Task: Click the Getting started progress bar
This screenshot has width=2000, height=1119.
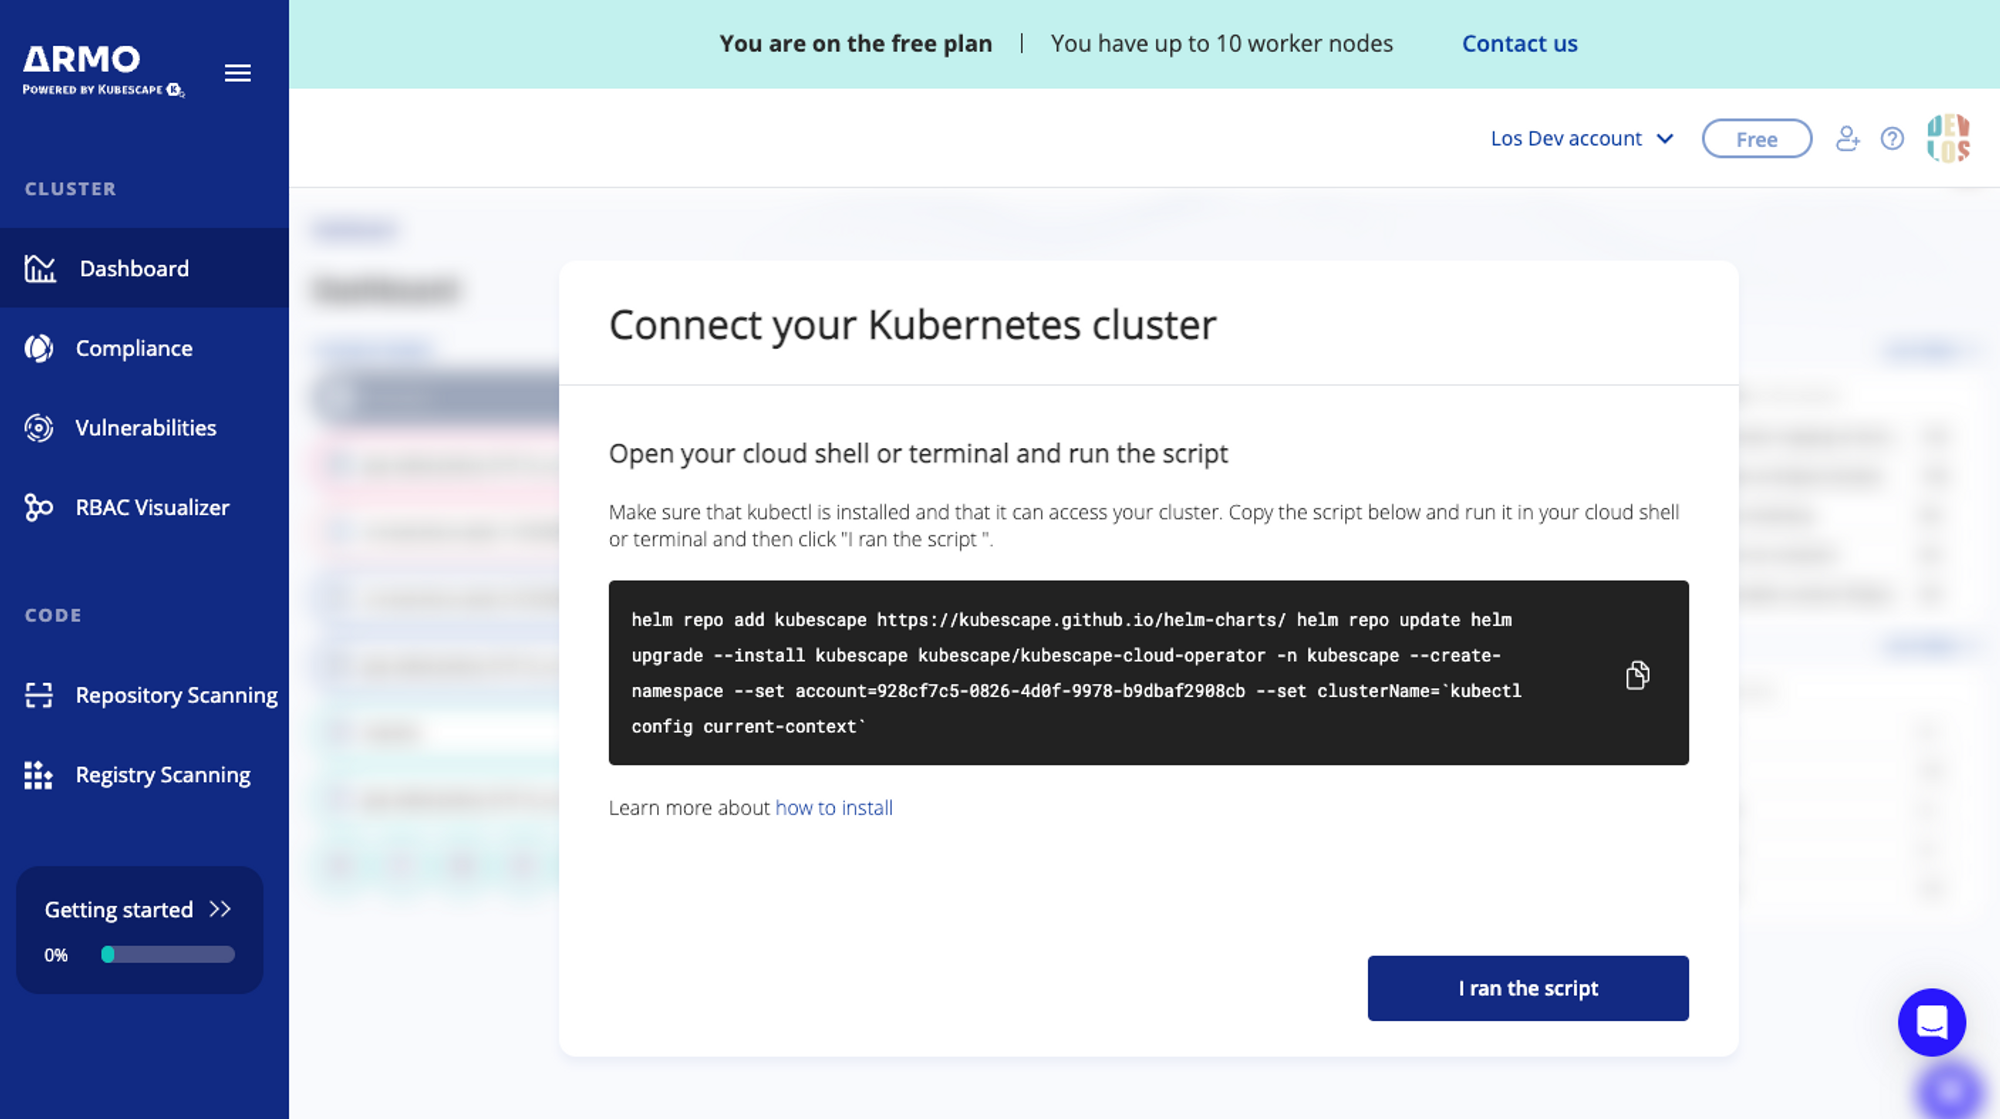Action: (168, 955)
